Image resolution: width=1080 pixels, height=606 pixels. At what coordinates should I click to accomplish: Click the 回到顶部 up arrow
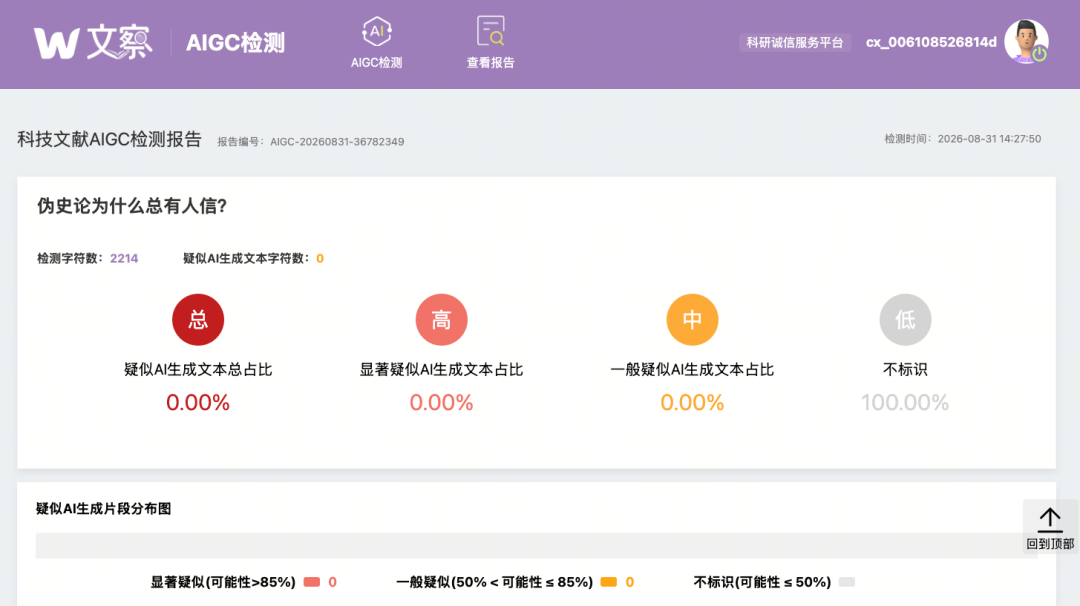(x=1050, y=520)
